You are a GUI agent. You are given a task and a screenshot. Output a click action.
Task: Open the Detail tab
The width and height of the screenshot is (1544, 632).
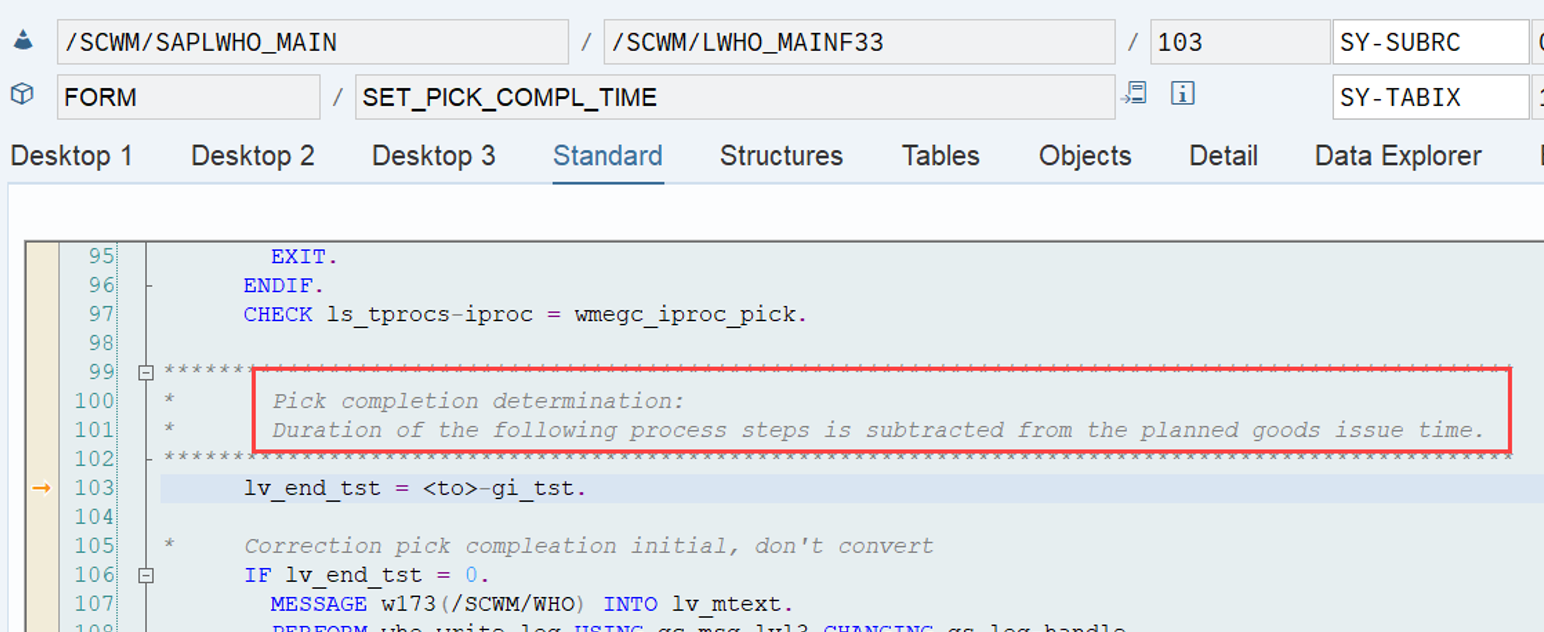(x=1223, y=156)
